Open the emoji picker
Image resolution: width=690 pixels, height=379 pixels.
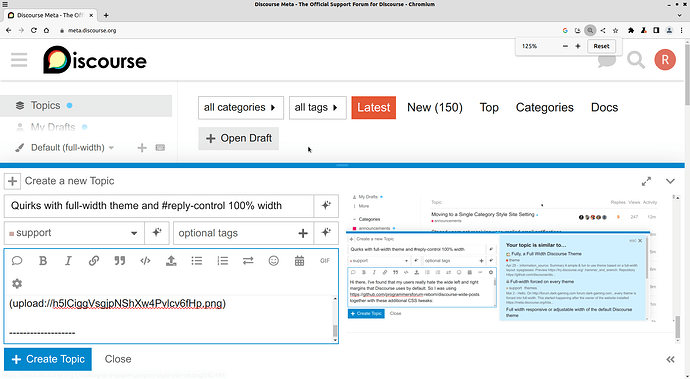(x=274, y=261)
